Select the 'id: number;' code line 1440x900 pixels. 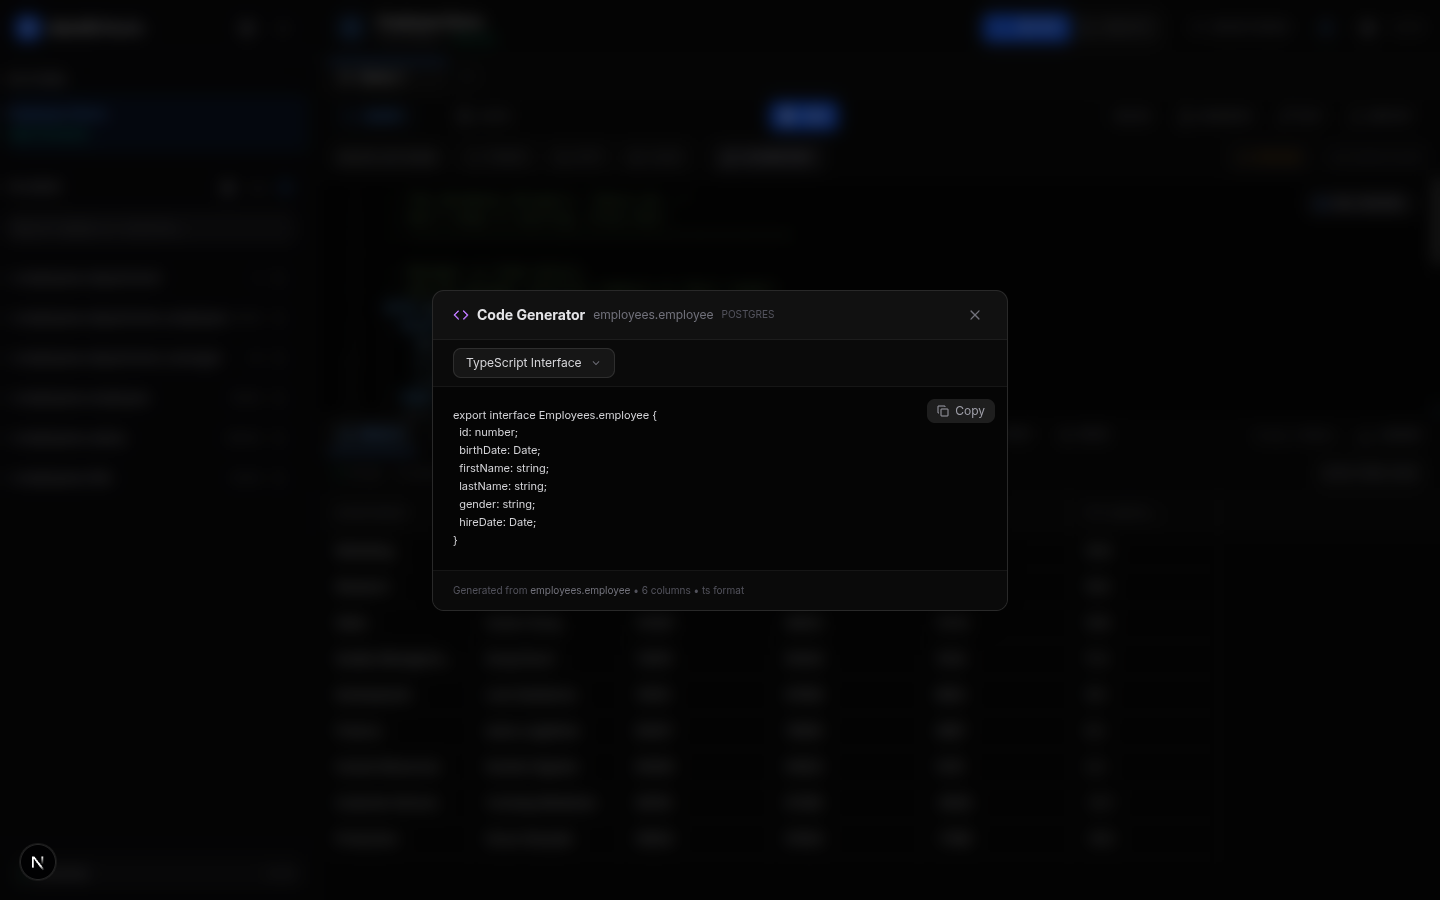point(488,433)
